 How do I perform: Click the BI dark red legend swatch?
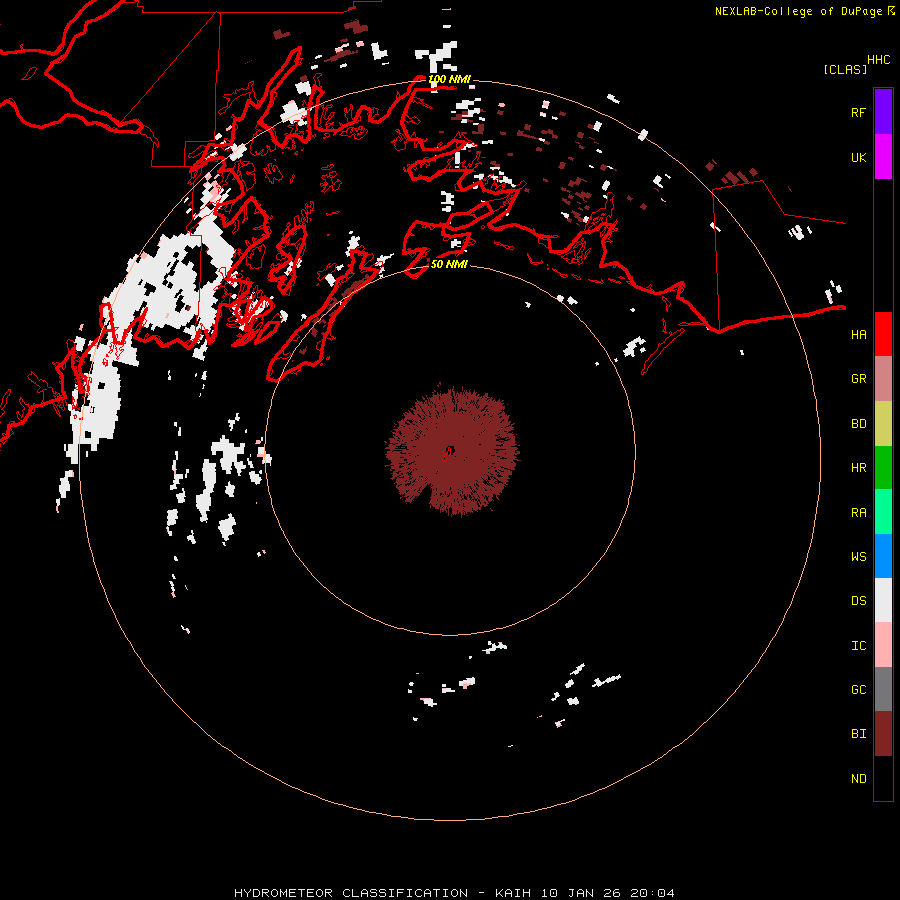click(883, 734)
